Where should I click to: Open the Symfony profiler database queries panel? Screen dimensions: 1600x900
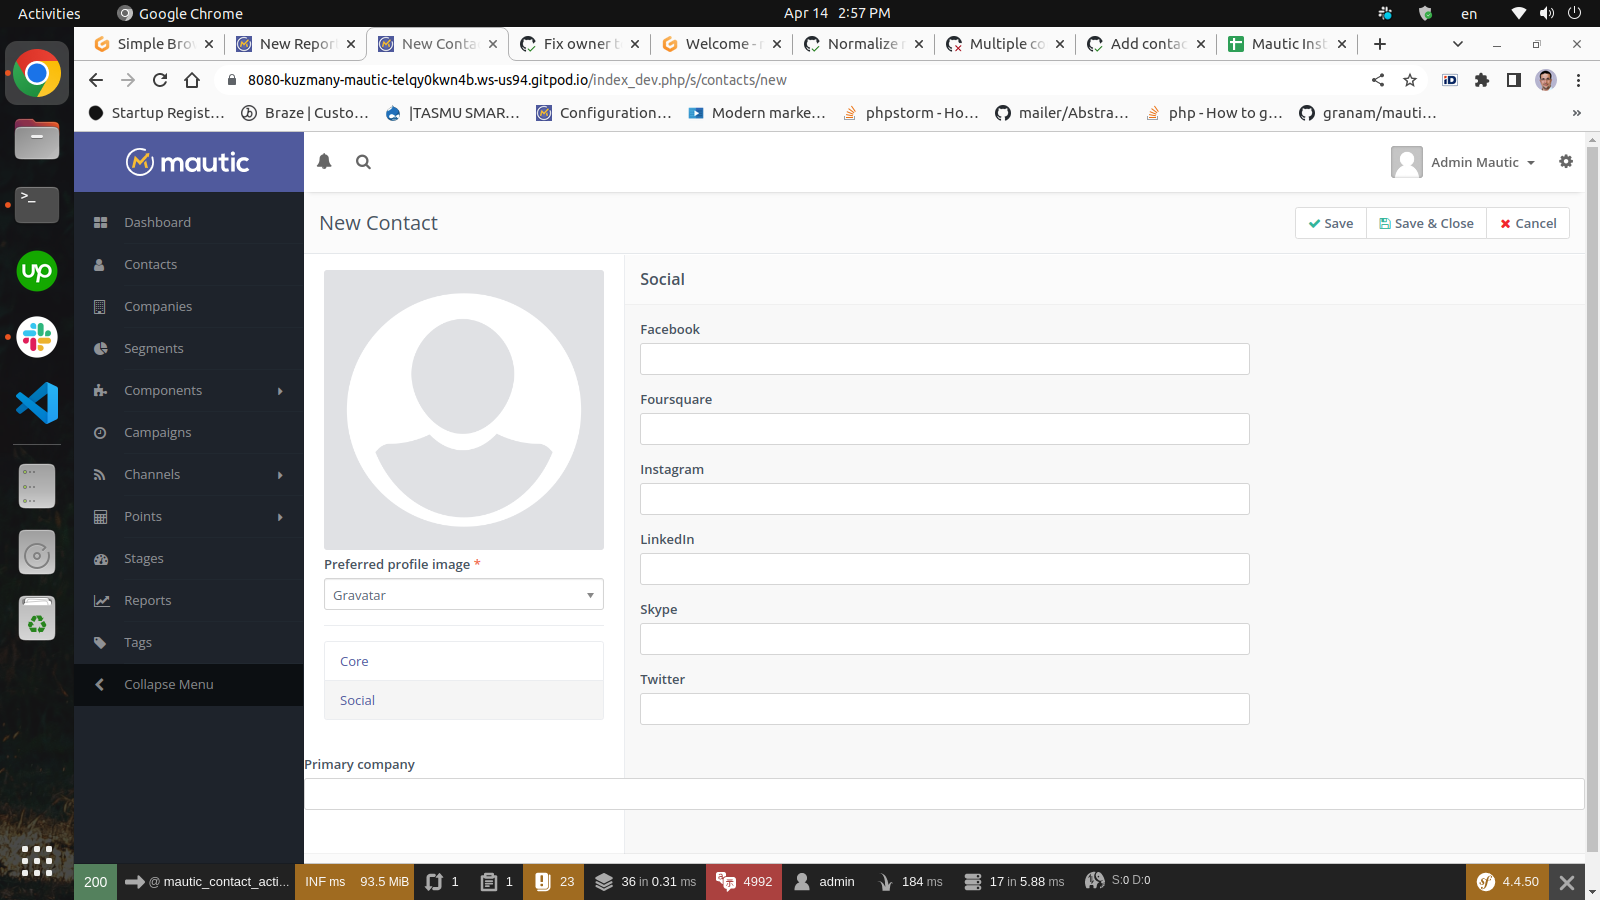(x=645, y=881)
